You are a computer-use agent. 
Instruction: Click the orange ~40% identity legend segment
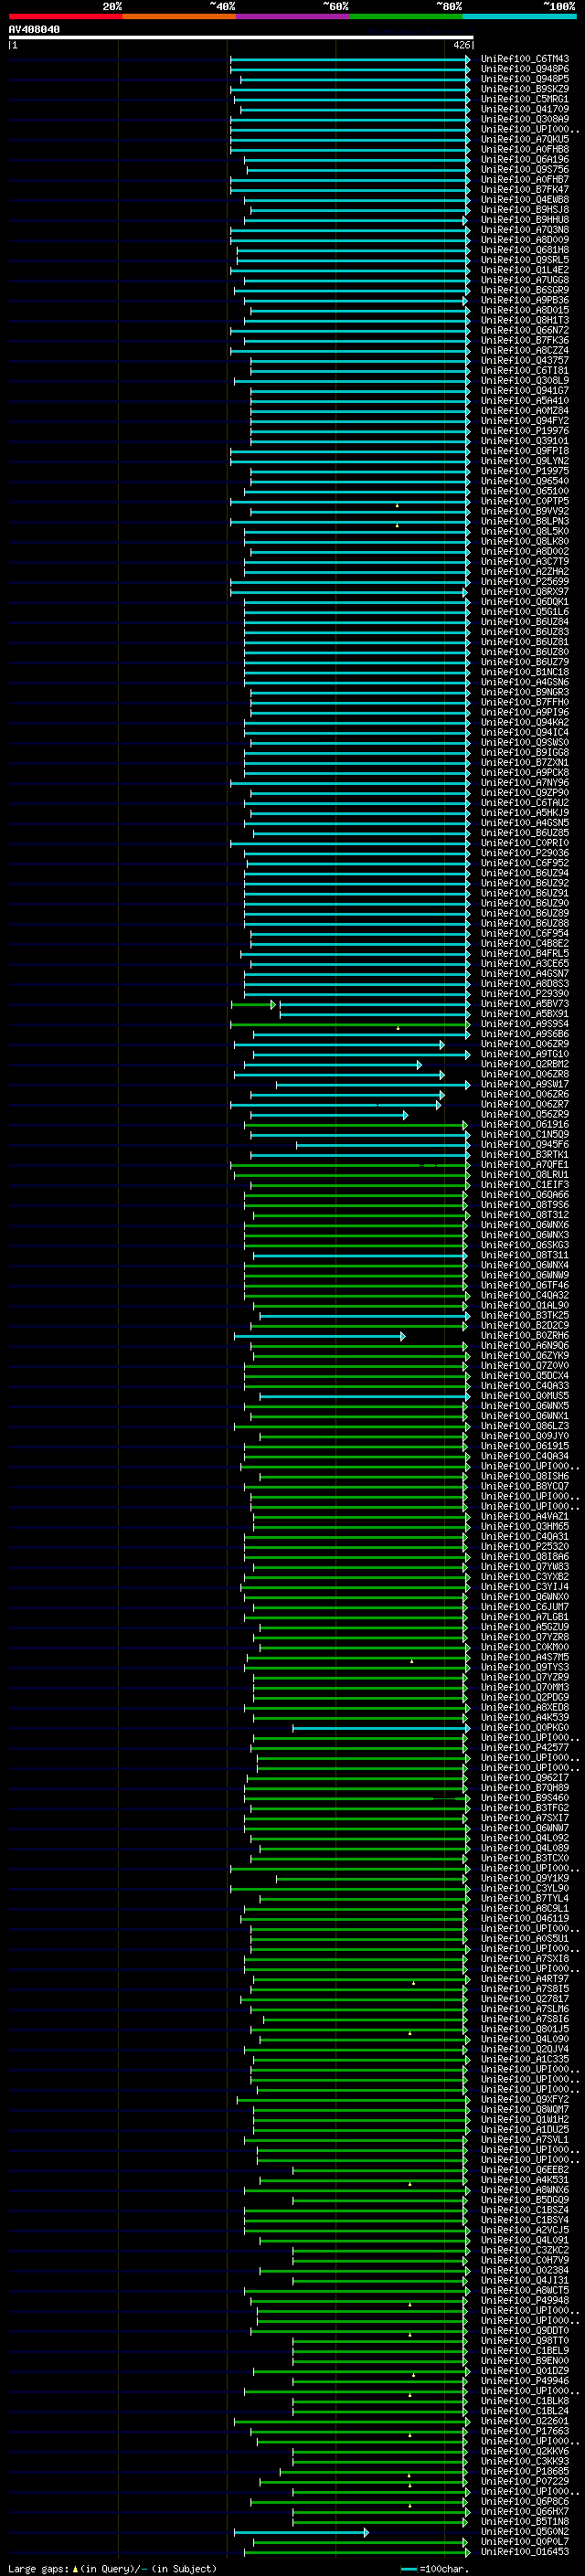pos(179,17)
